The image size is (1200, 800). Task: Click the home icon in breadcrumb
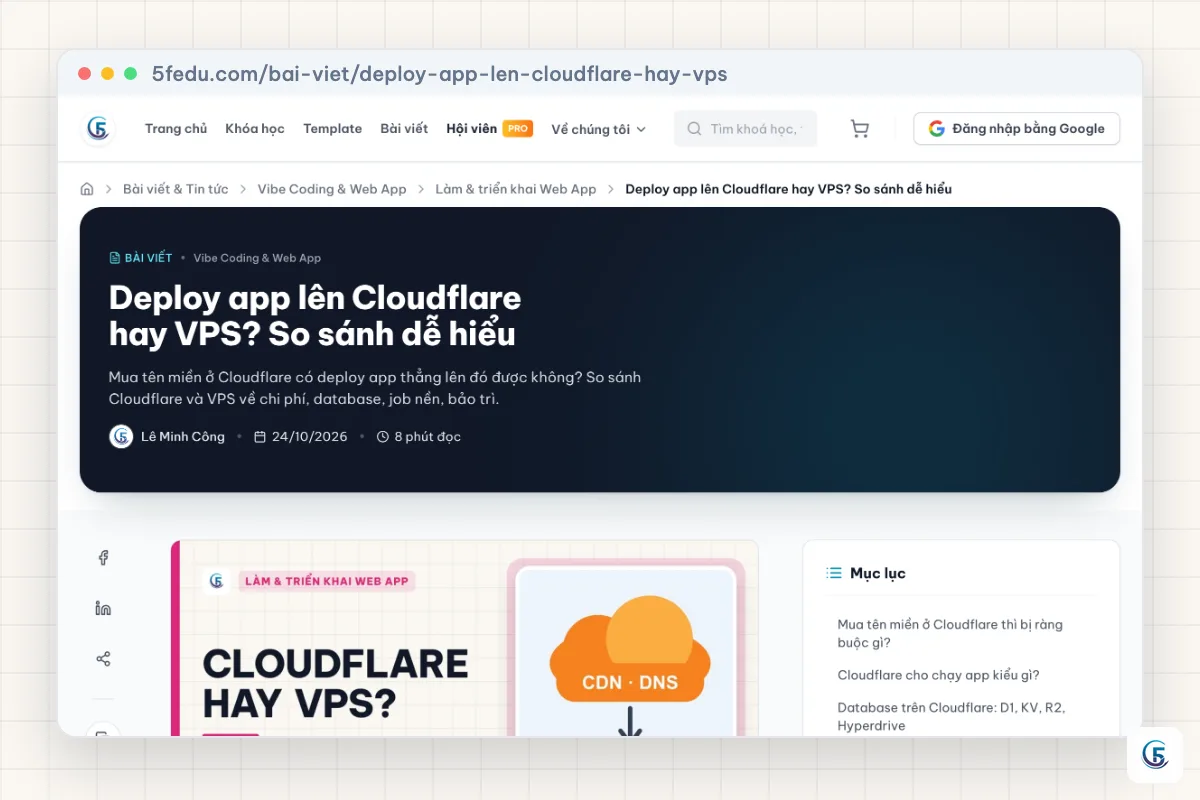coord(87,189)
